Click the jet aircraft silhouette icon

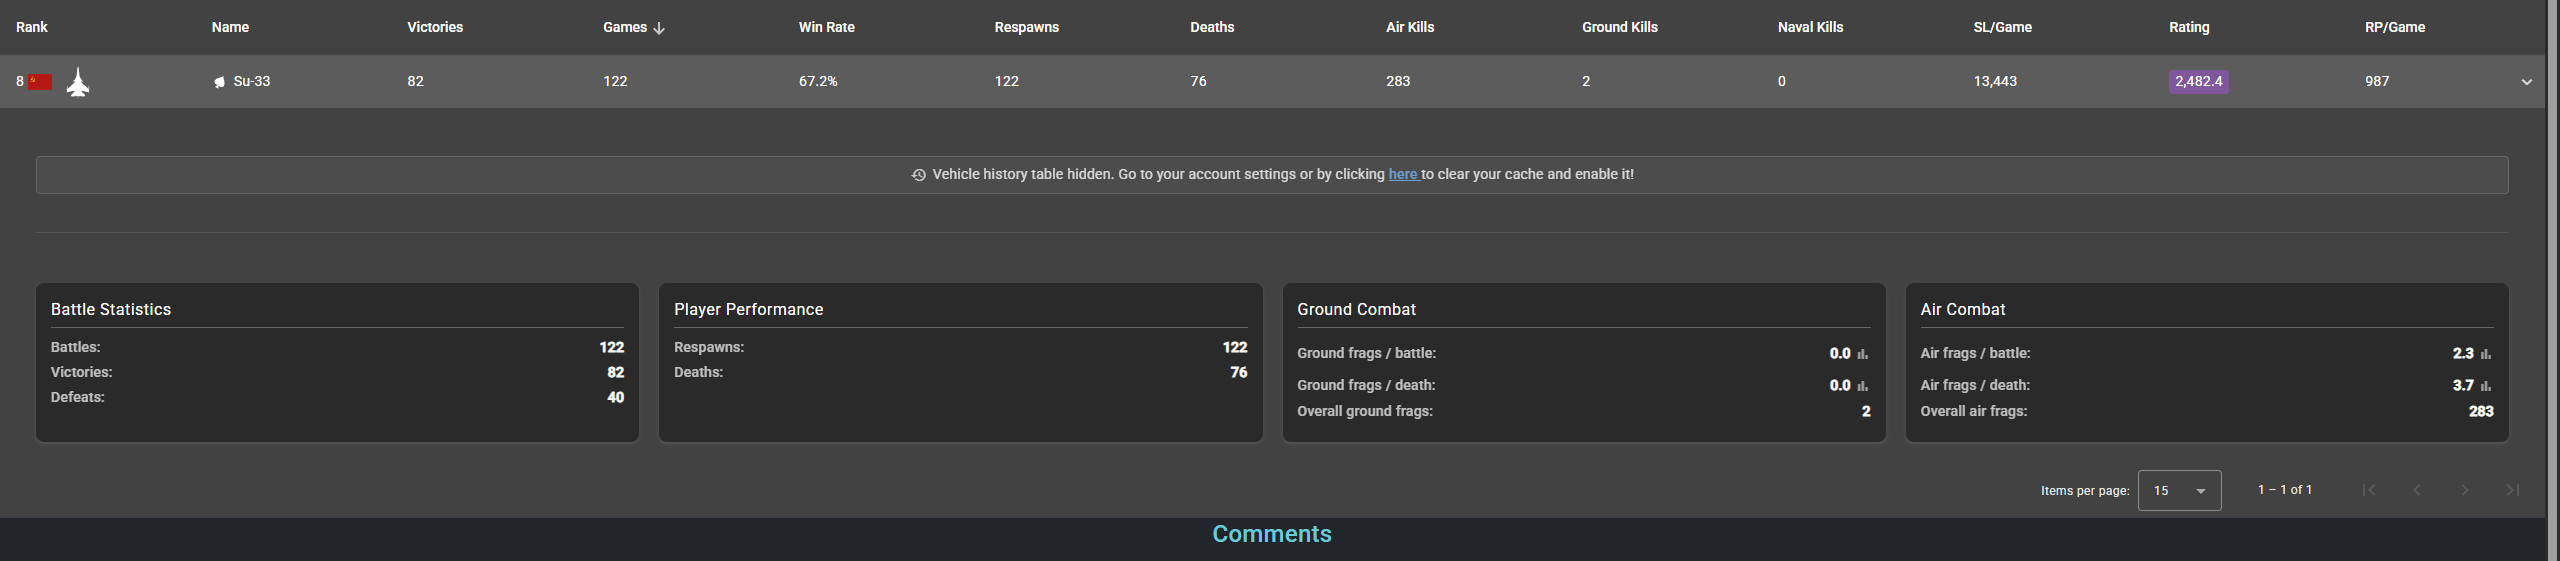(78, 82)
